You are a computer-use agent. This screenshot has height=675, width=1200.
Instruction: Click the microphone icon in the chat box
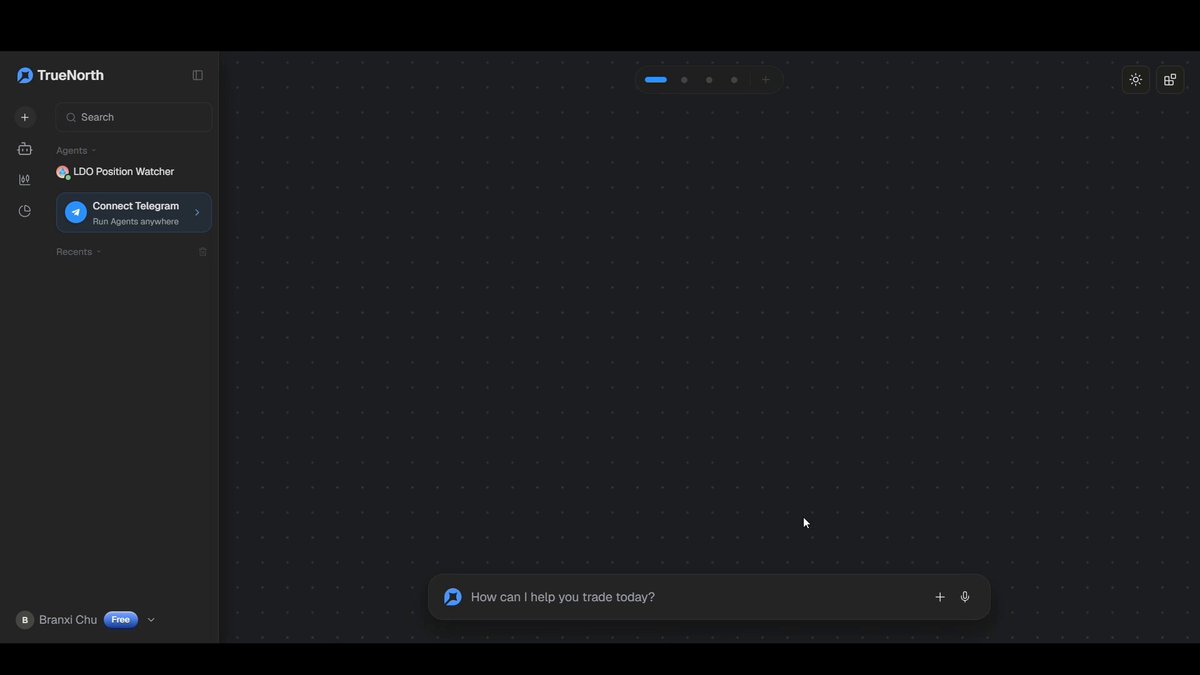965,597
